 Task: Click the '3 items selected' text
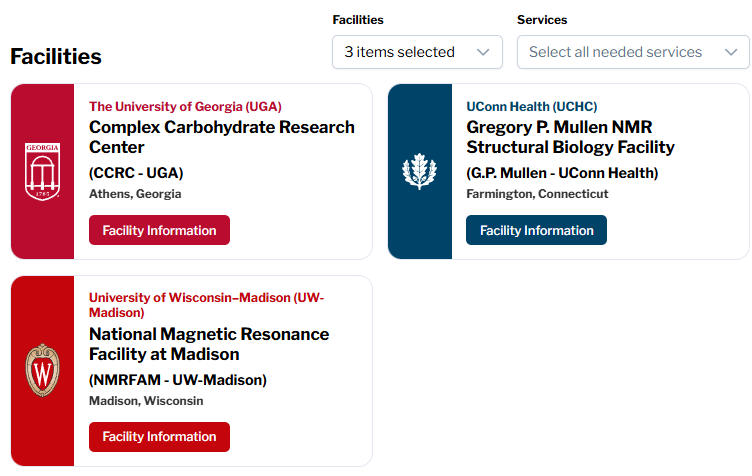pos(399,52)
